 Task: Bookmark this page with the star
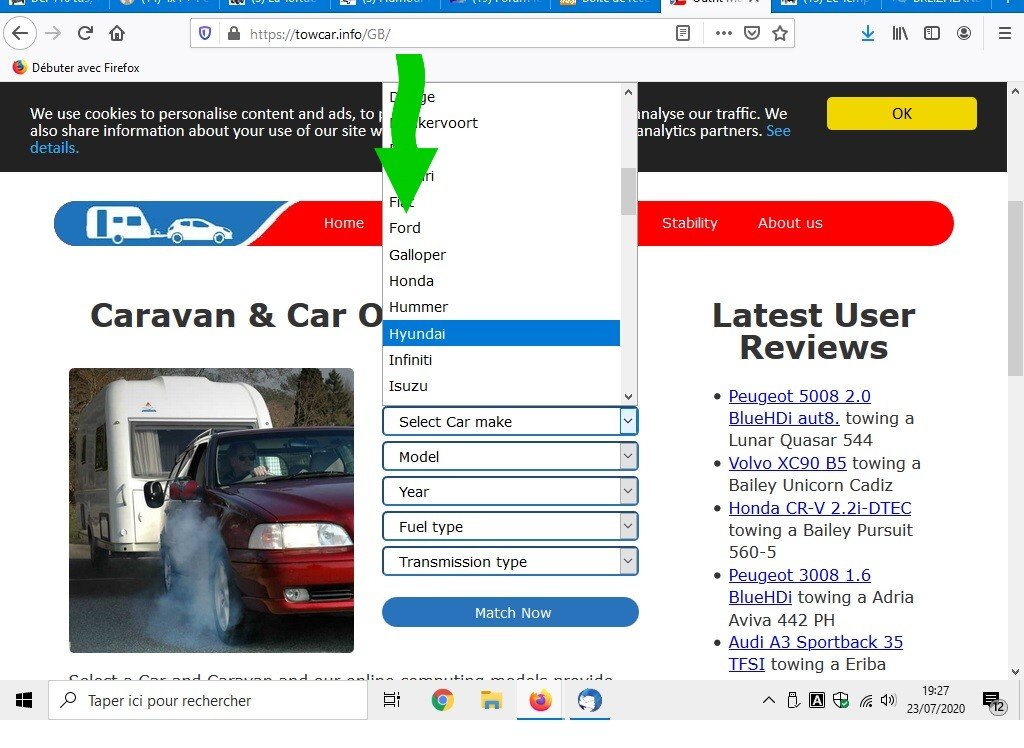780,33
